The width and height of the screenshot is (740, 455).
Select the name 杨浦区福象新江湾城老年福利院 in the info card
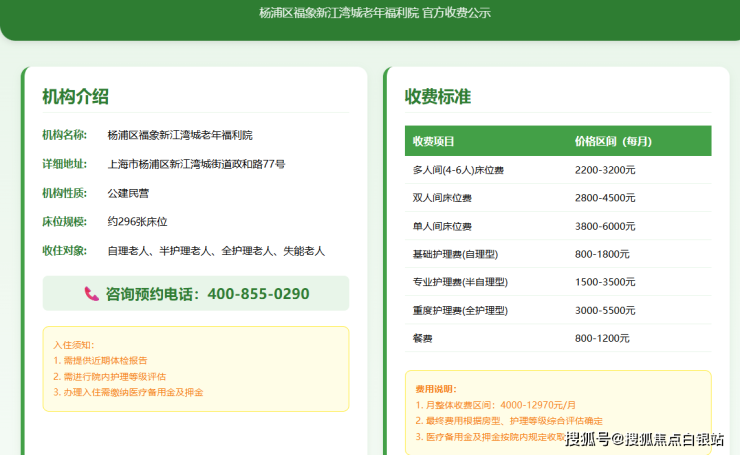tap(180, 135)
